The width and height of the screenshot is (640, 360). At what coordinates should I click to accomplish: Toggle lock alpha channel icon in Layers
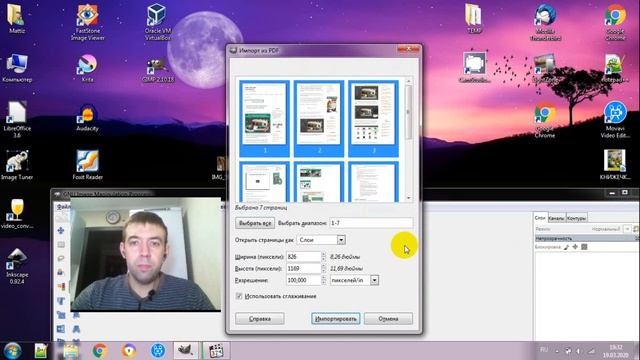tap(584, 247)
